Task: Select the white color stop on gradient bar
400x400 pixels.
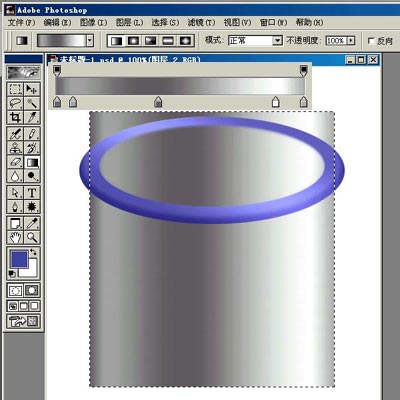Action: pyautogui.click(x=275, y=102)
